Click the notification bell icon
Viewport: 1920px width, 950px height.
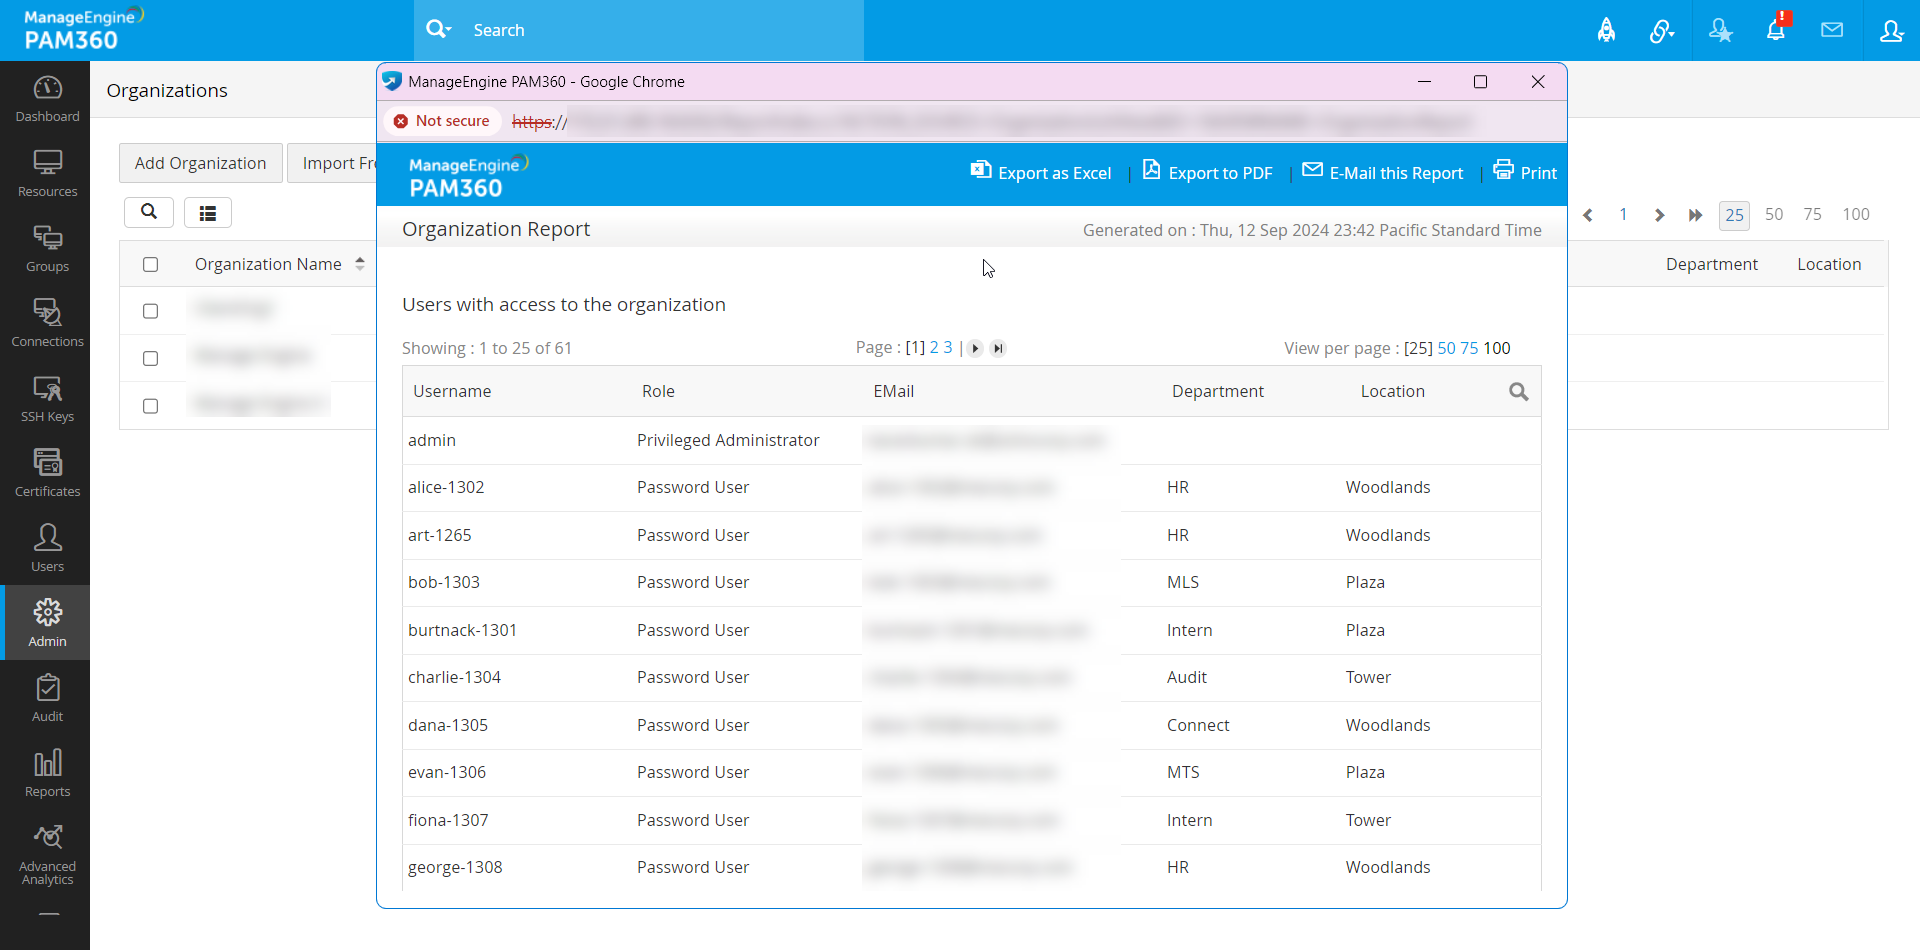pos(1776,30)
